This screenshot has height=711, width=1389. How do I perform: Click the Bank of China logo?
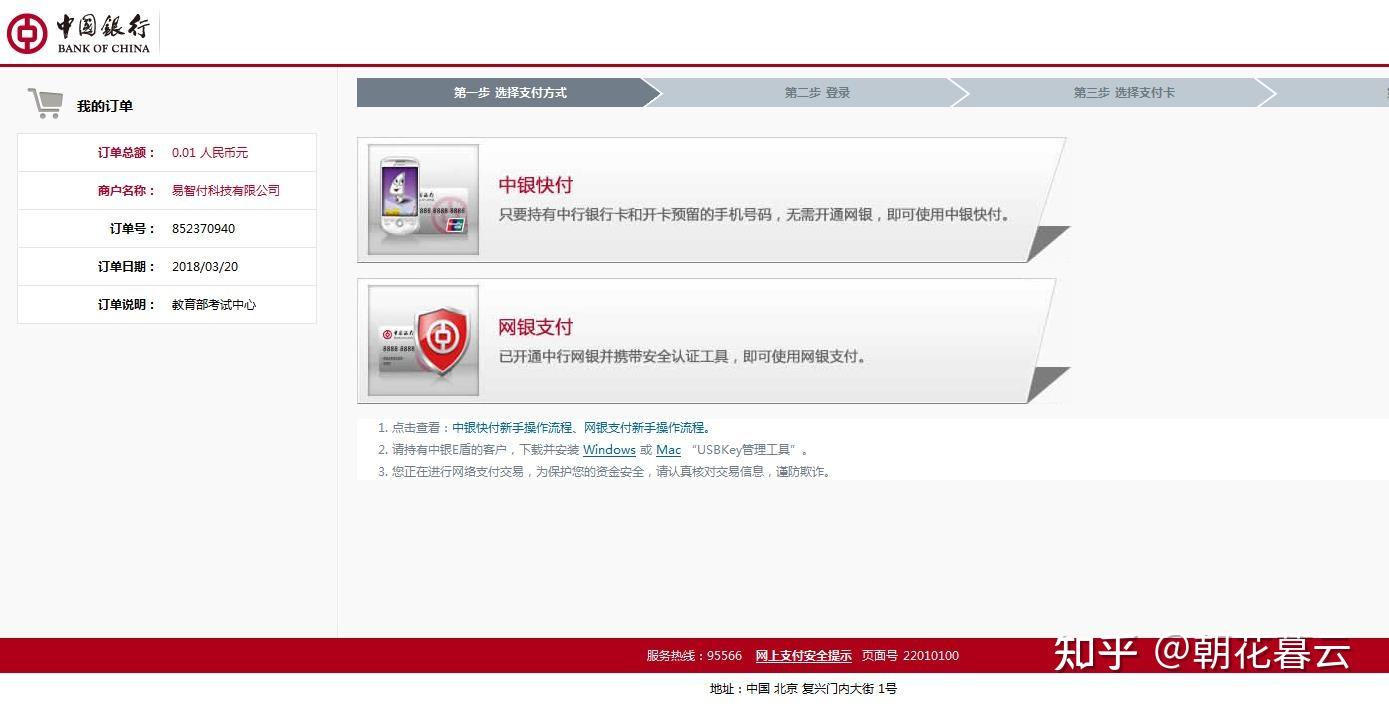coord(79,33)
